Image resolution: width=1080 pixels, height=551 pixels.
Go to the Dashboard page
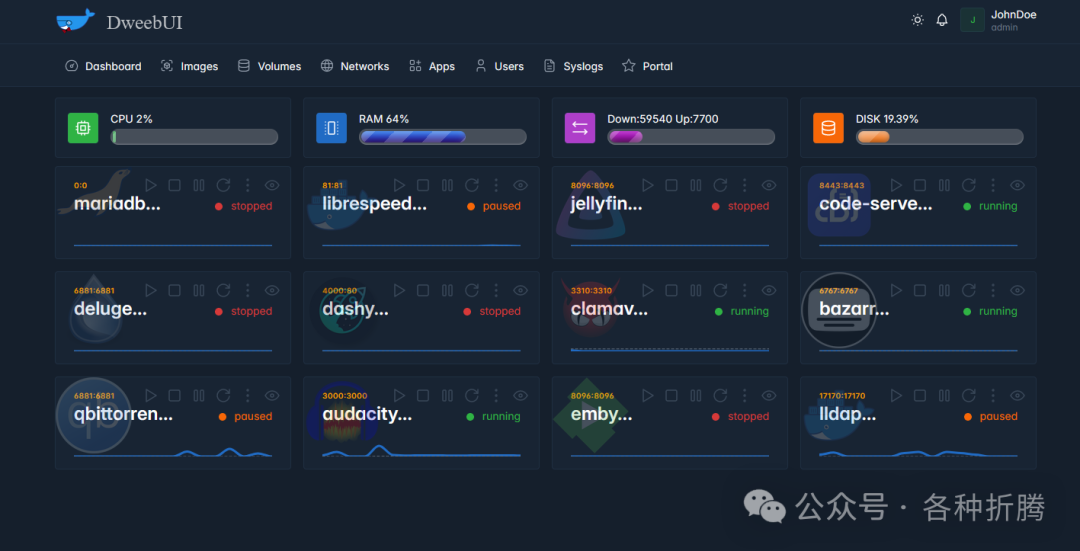(103, 66)
